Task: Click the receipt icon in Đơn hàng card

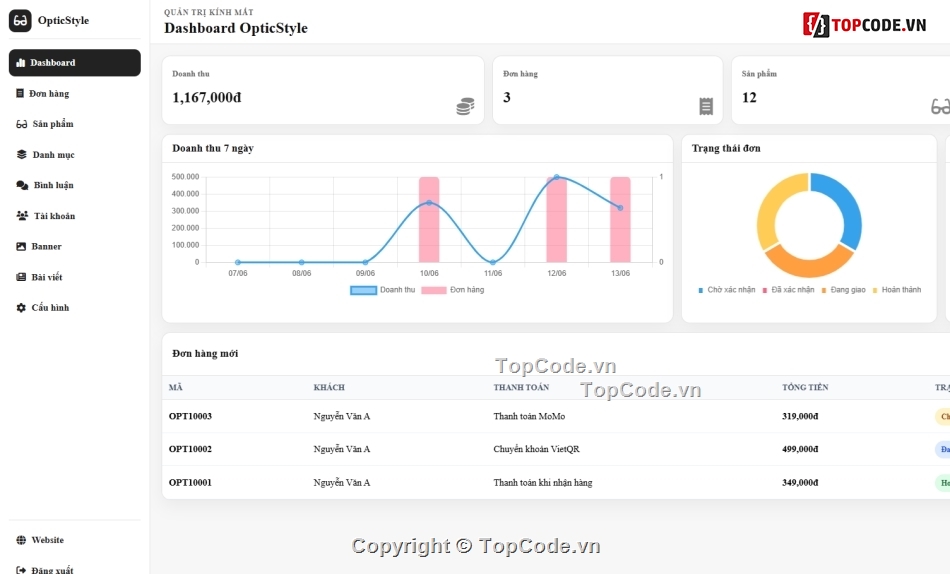Action: [x=706, y=106]
